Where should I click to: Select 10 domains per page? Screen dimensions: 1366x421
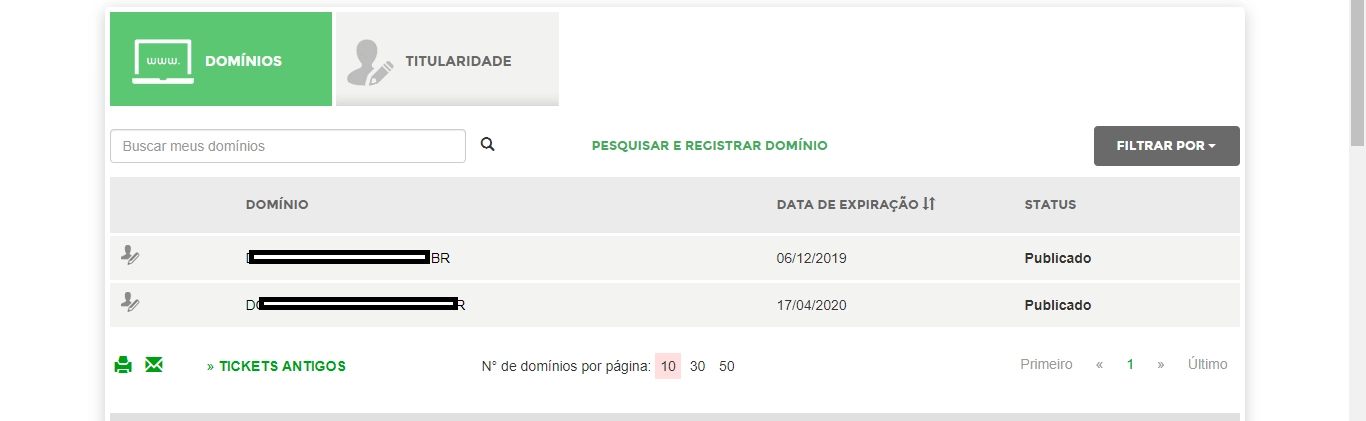pos(668,366)
